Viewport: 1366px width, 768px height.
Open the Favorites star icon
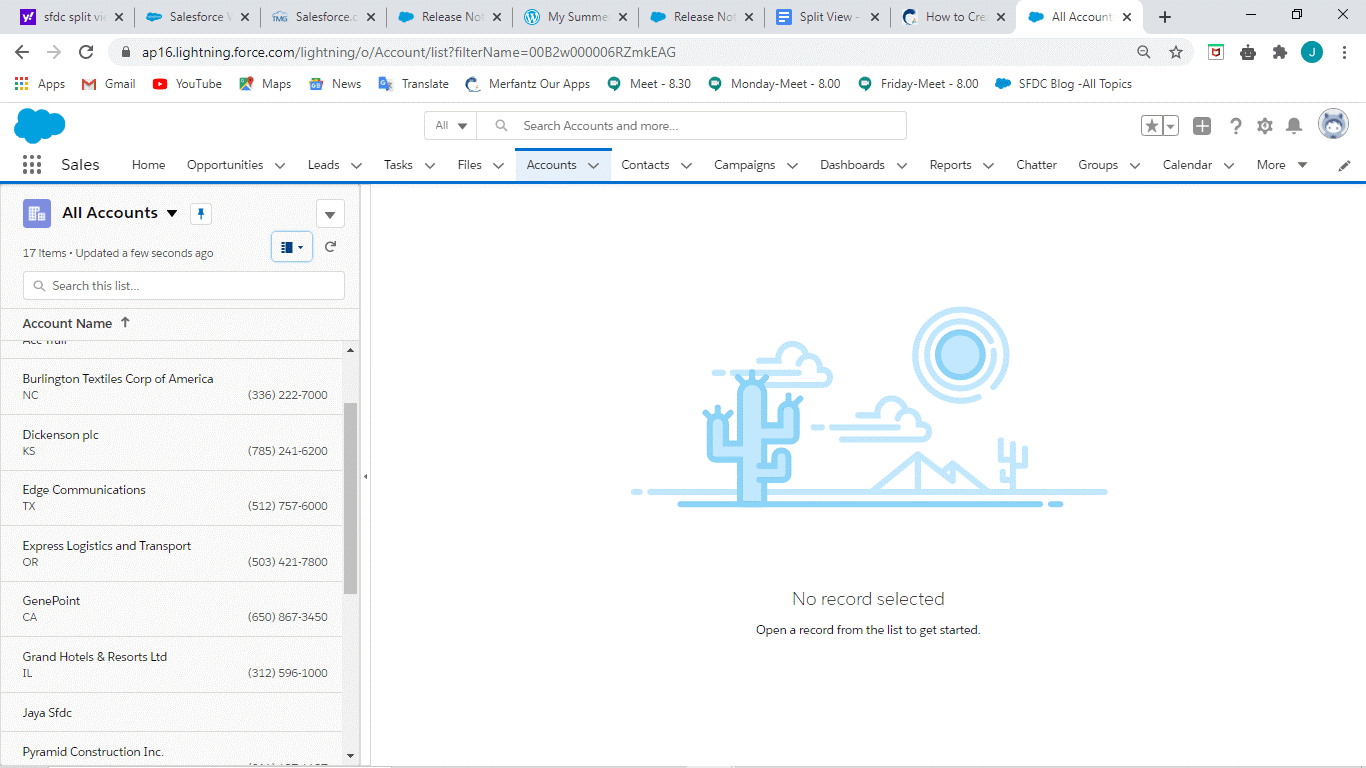pyautogui.click(x=1150, y=125)
